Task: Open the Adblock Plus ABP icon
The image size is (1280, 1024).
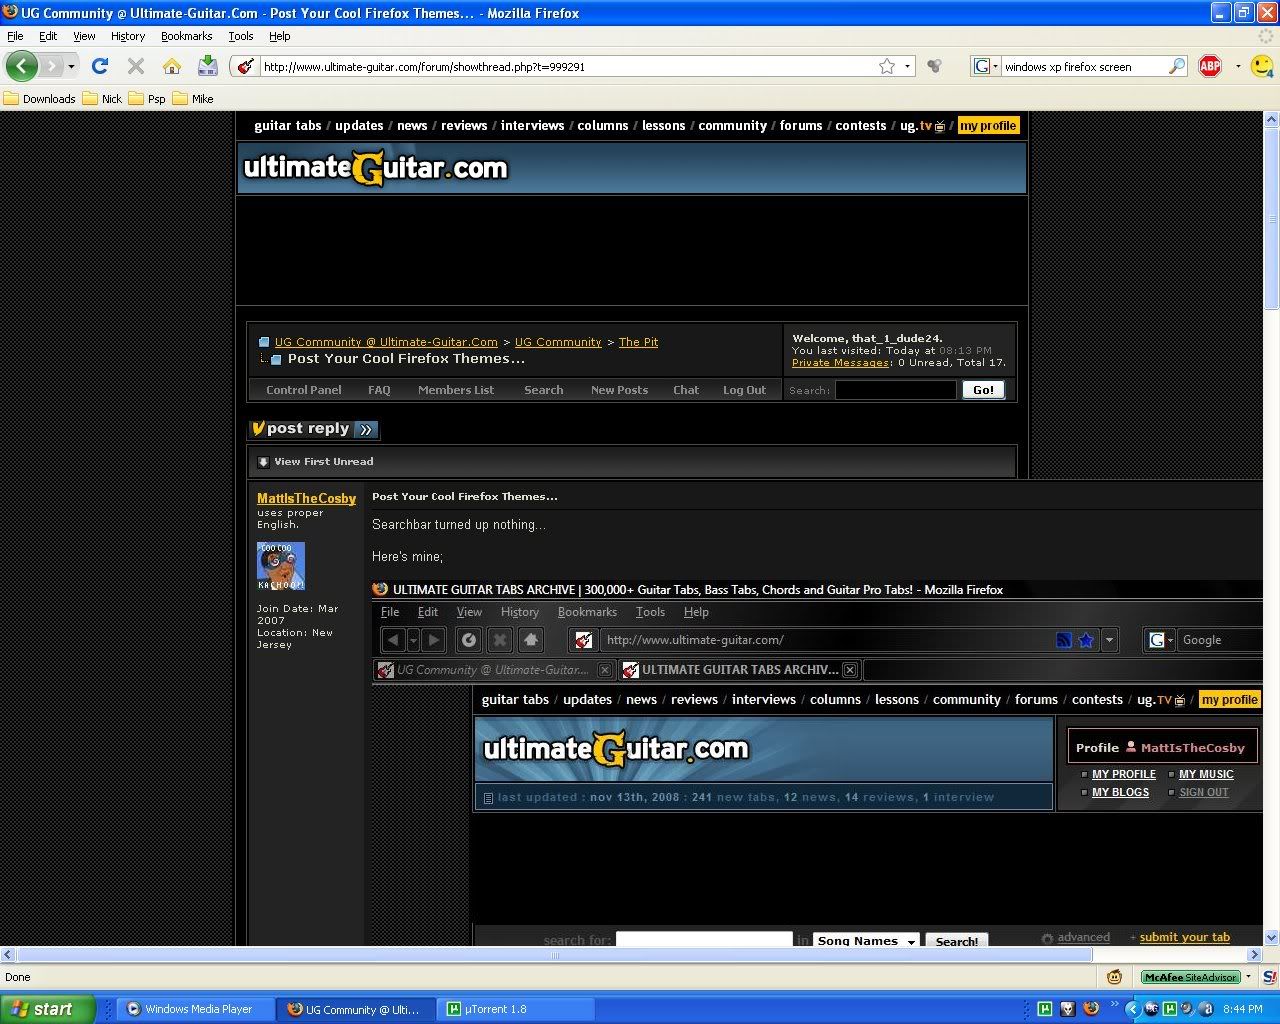Action: (x=1210, y=66)
